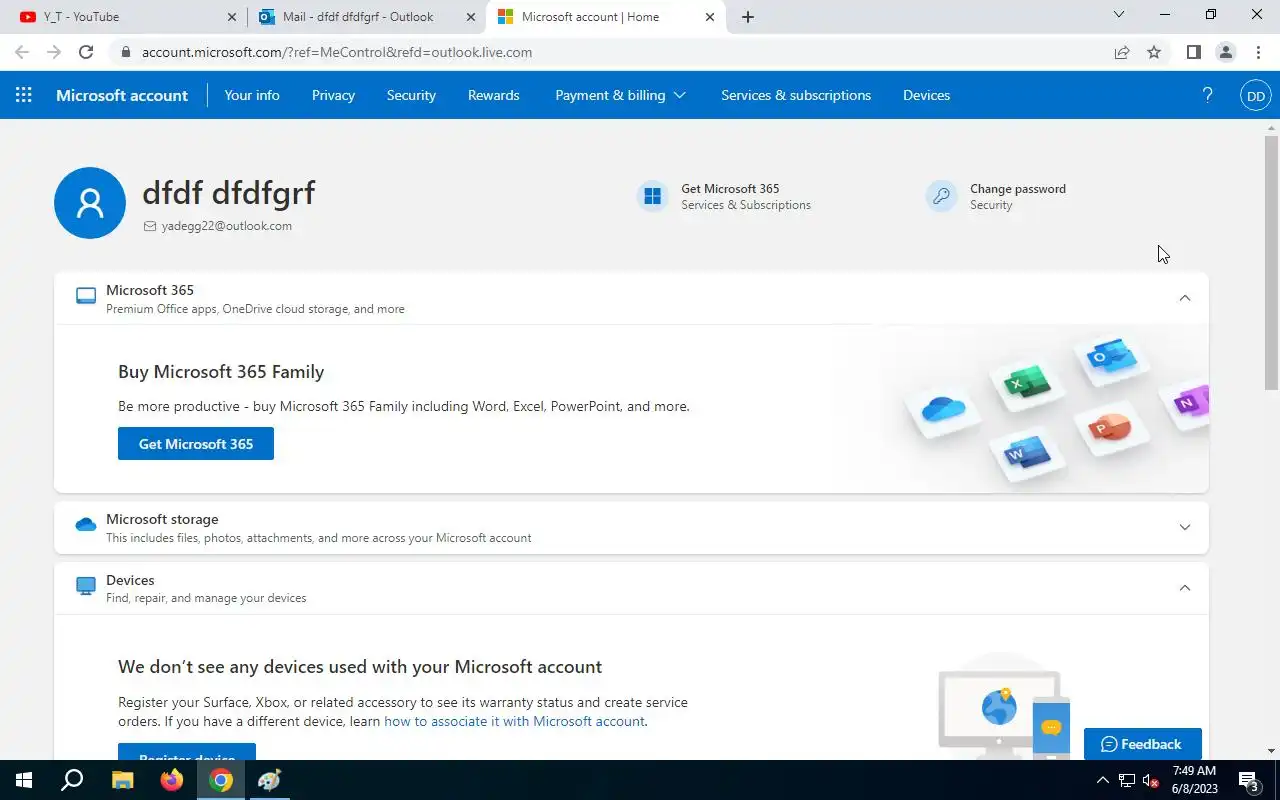Click the Get Microsoft 365 windows icon
Image resolution: width=1280 pixels, height=800 pixels.
[653, 196]
